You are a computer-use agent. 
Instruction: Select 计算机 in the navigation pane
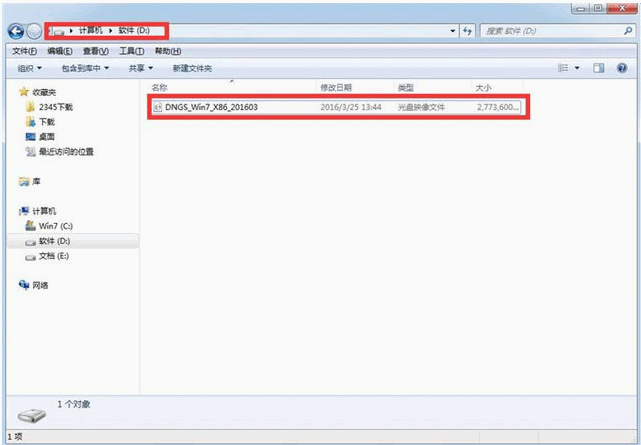(x=44, y=211)
